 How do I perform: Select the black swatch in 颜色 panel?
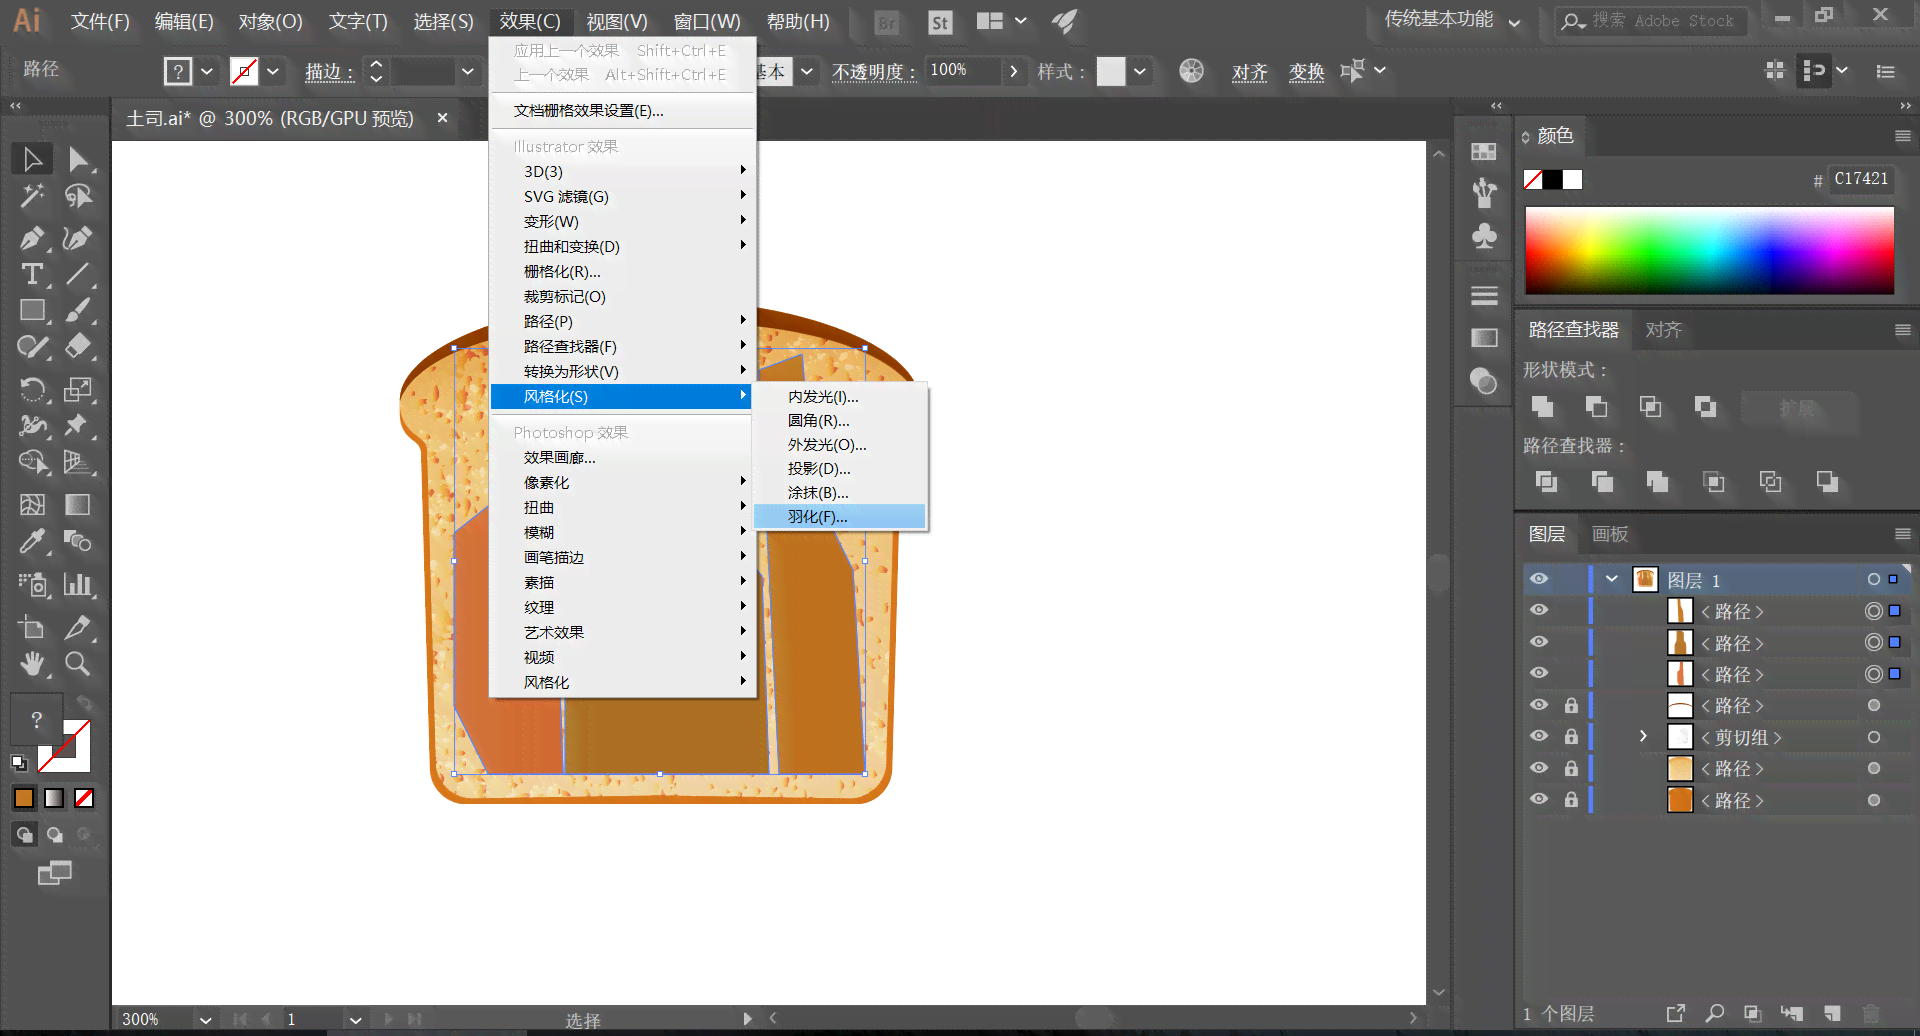[1552, 179]
